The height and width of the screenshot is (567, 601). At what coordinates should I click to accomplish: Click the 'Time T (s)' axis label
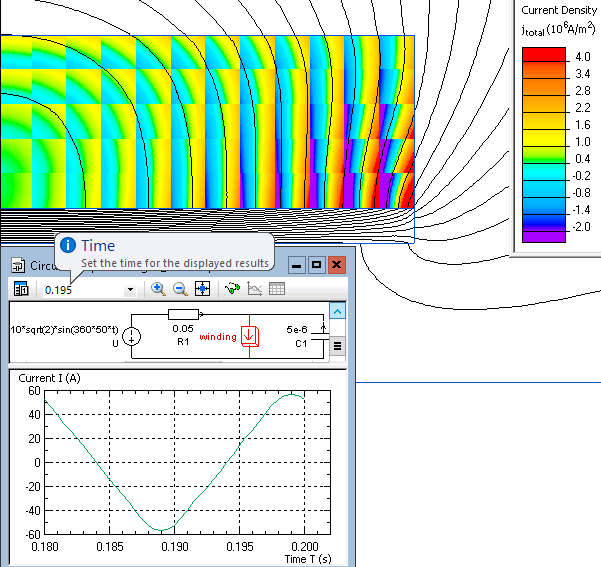[308, 559]
